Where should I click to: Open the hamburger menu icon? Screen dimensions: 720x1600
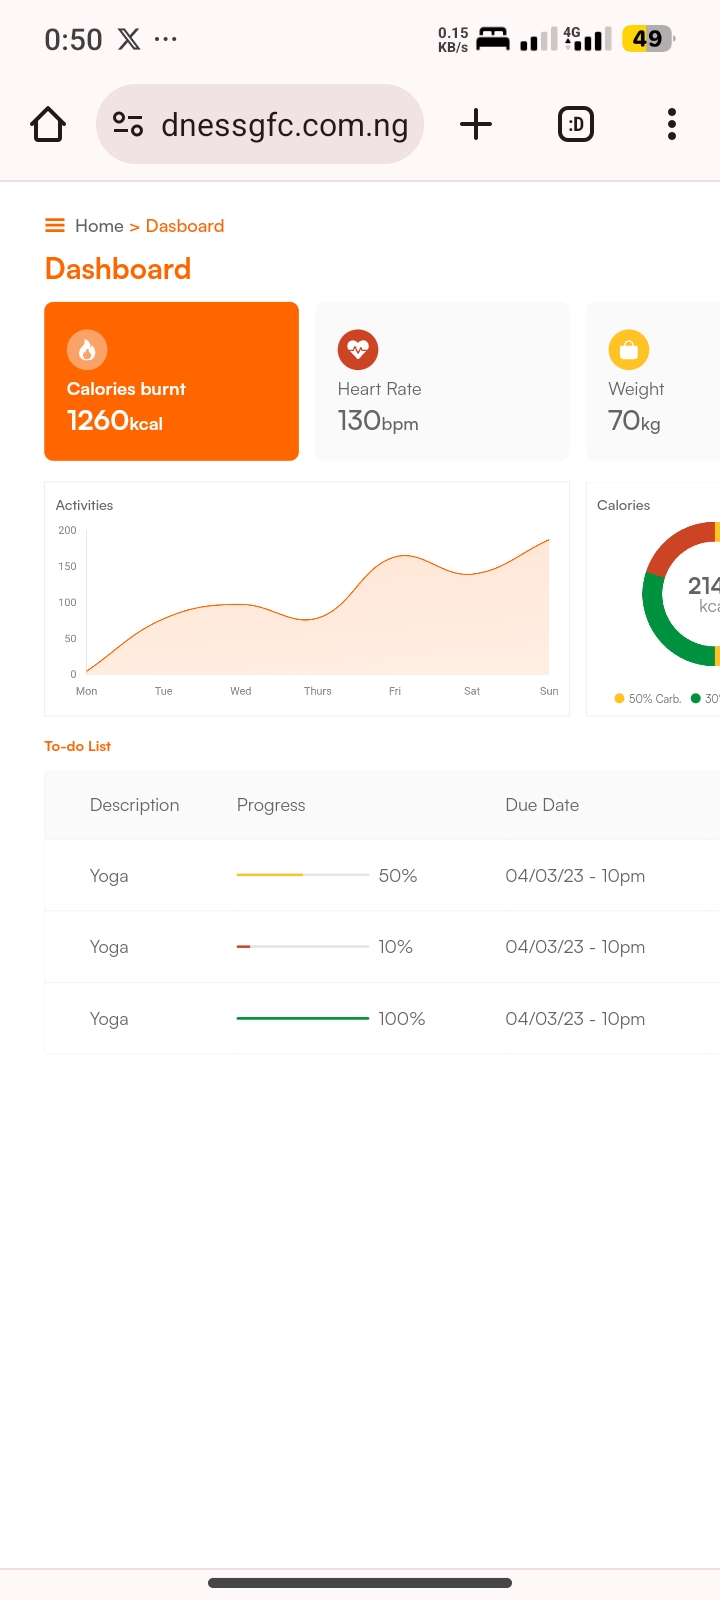(x=55, y=226)
